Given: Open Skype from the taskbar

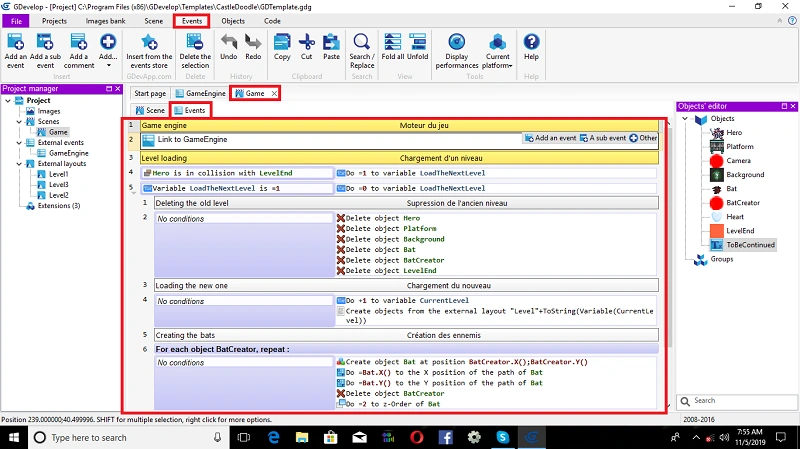Looking at the screenshot, I should click(503, 437).
